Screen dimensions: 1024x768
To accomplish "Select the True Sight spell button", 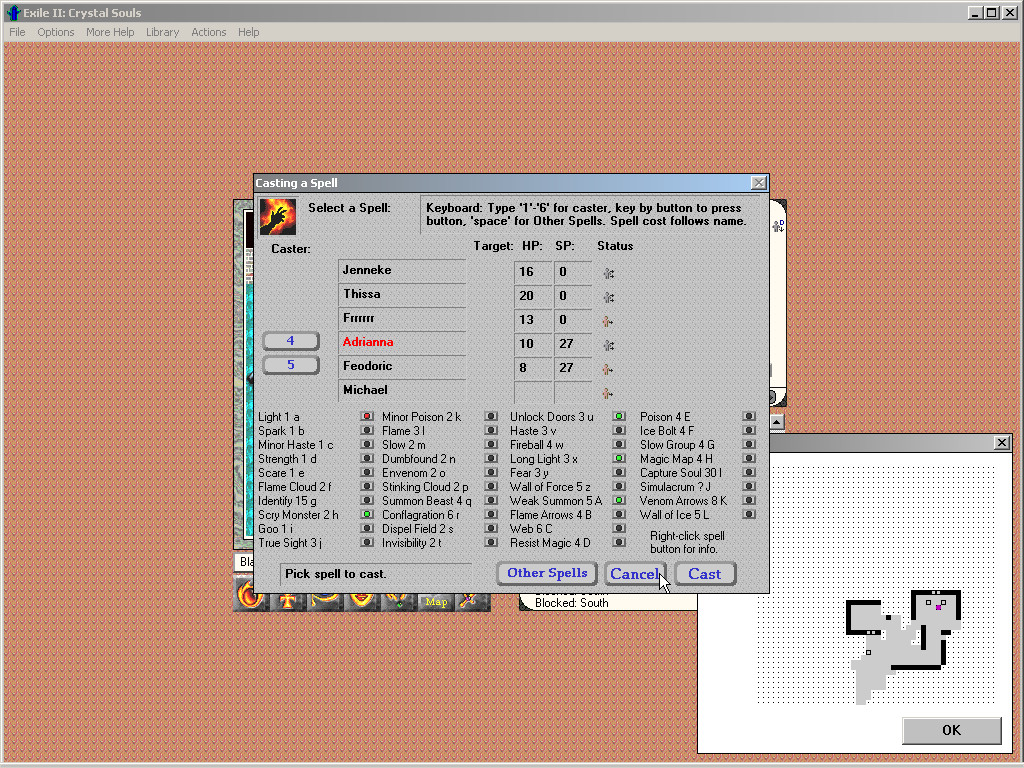I will coord(367,543).
